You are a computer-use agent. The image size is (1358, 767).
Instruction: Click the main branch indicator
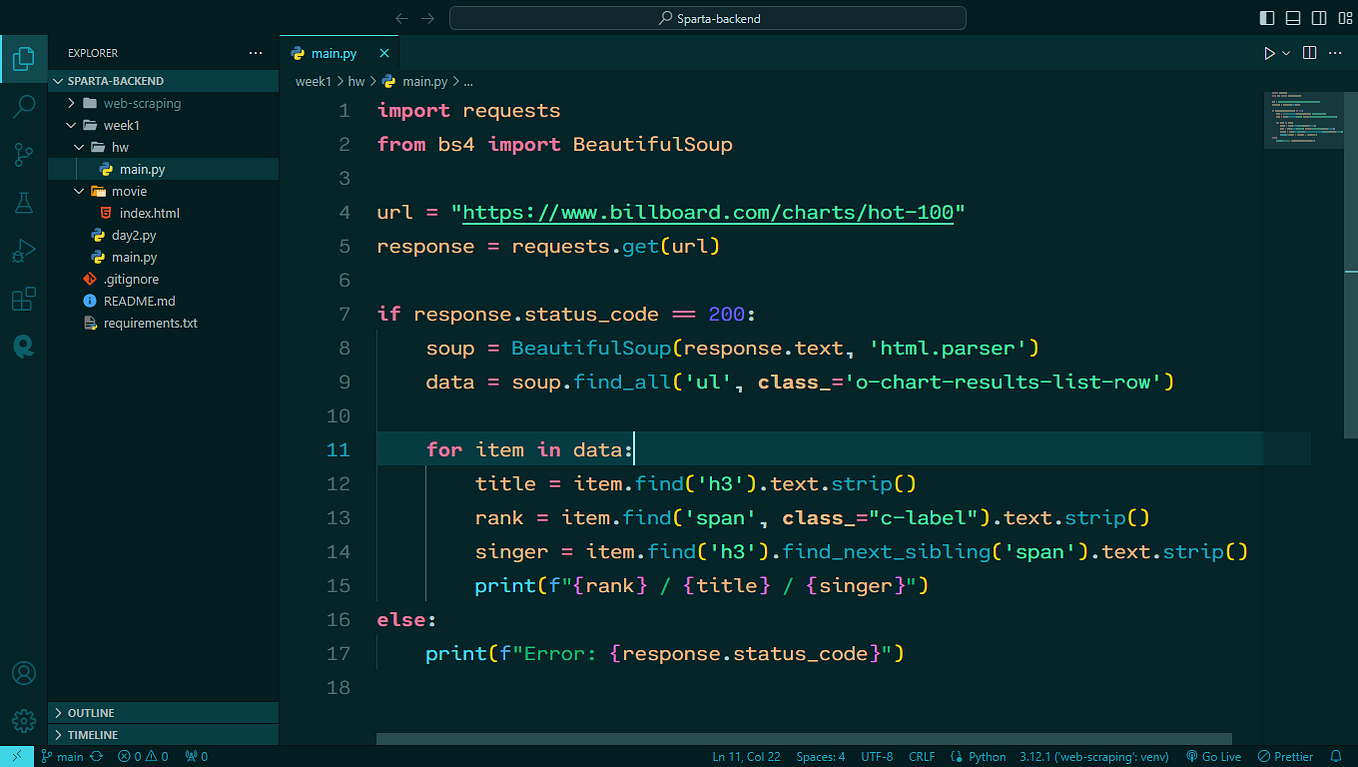tap(62, 756)
